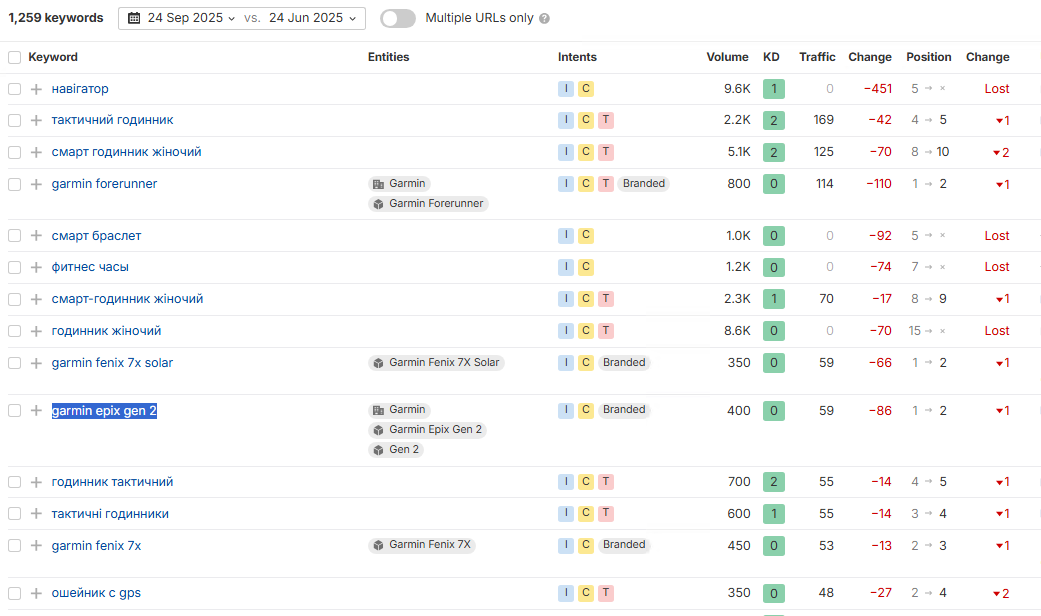The image size is (1041, 616).
Task: Check the select-all checkbox in header
Action: tap(15, 58)
